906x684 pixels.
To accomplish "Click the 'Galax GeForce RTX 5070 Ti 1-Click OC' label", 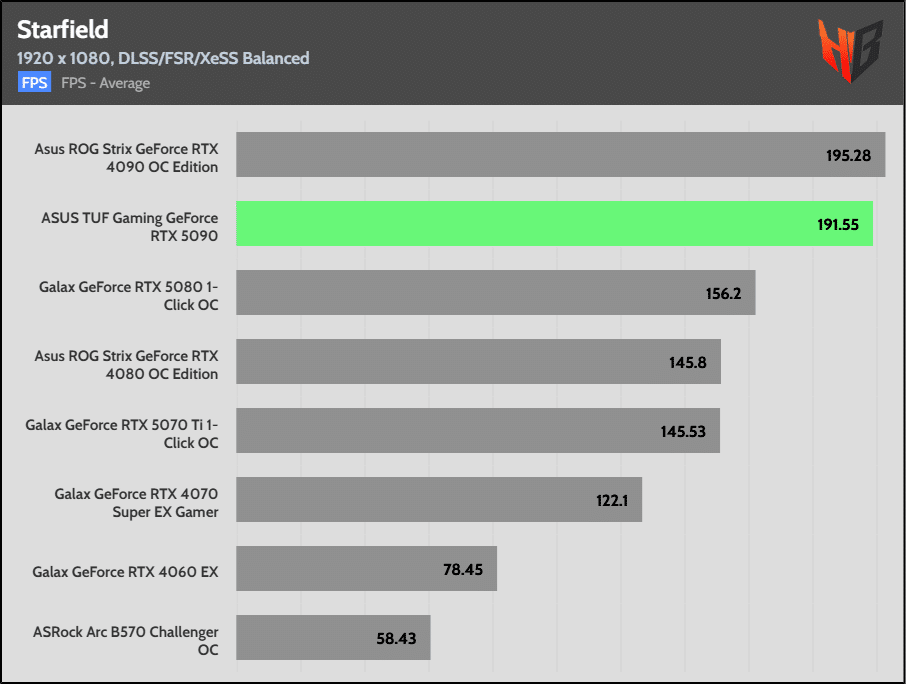I will (122, 434).
